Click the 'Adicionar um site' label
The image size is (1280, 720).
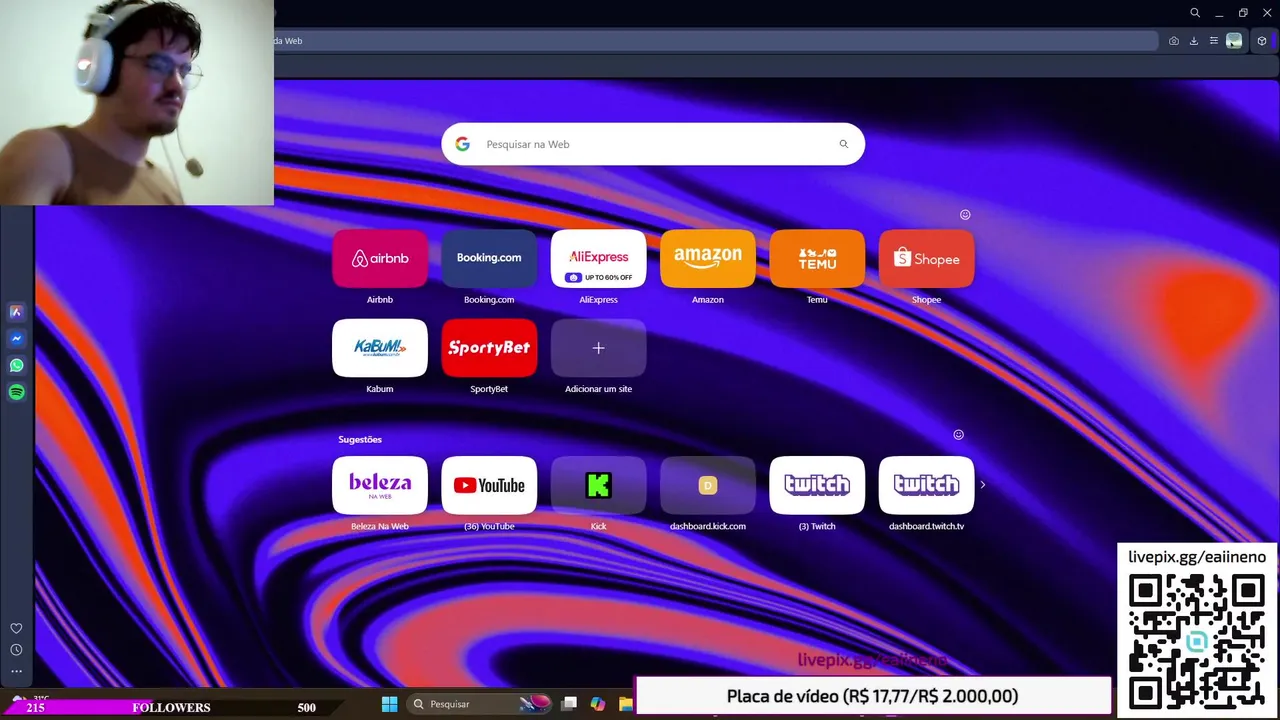(598, 389)
